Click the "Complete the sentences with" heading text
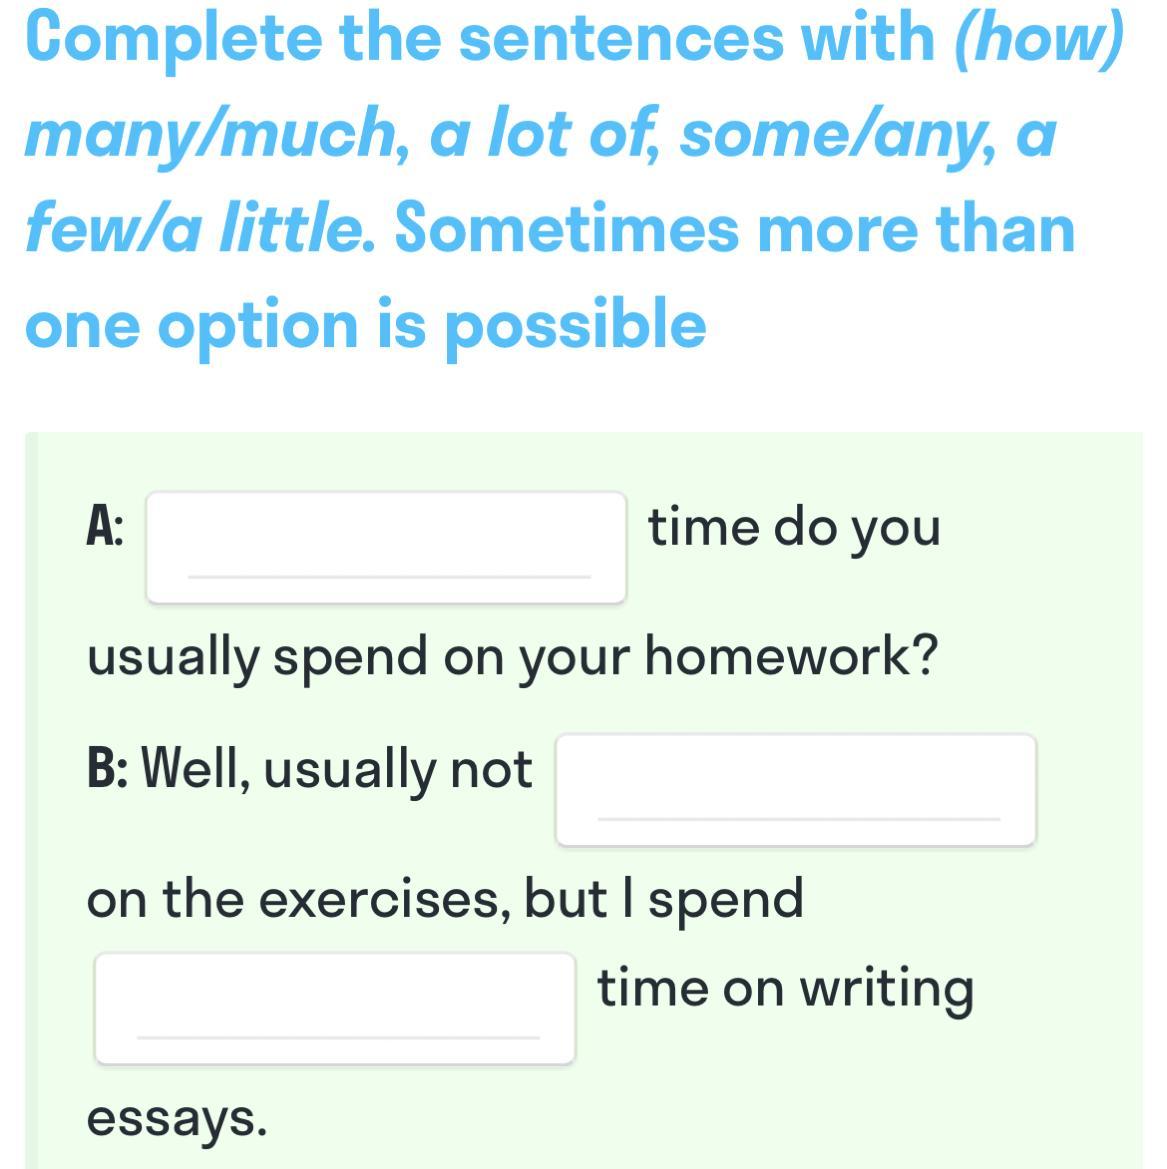The height and width of the screenshot is (1169, 1167). tap(482, 38)
